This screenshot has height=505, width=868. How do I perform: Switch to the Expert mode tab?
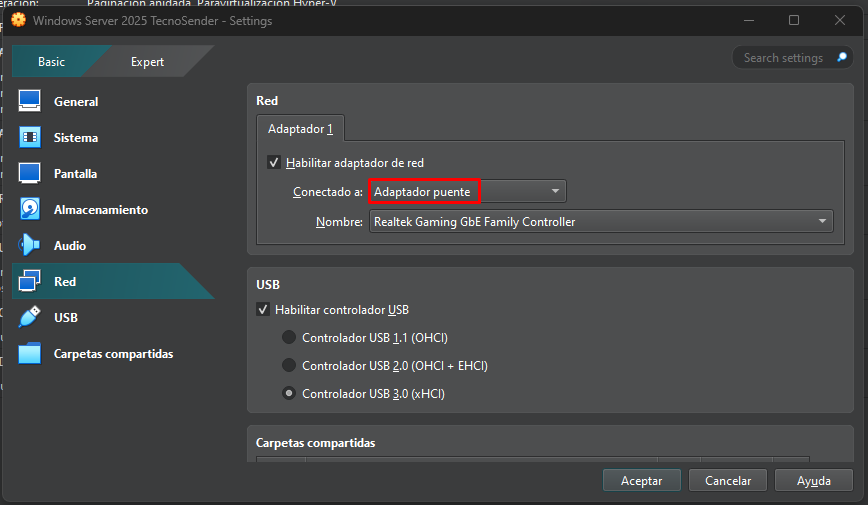[147, 61]
